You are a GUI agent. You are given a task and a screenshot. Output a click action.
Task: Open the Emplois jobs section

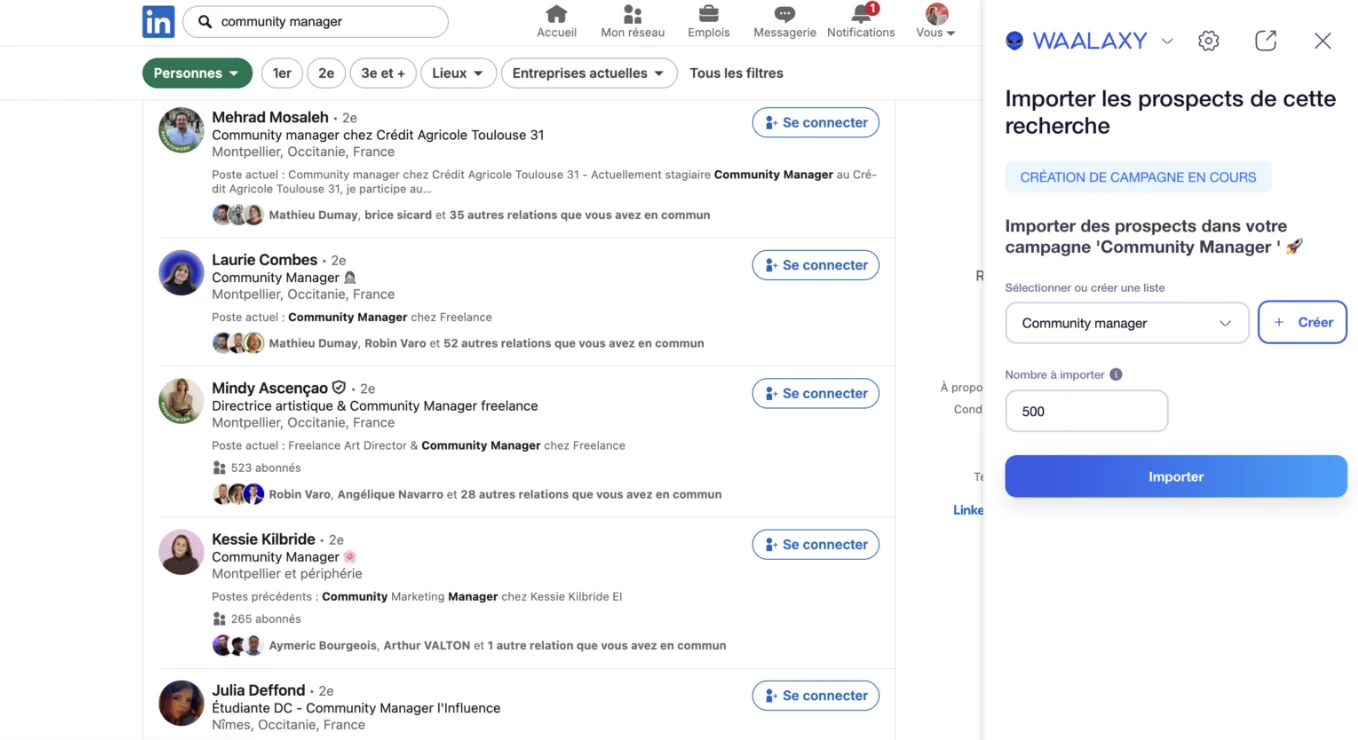[709, 21]
